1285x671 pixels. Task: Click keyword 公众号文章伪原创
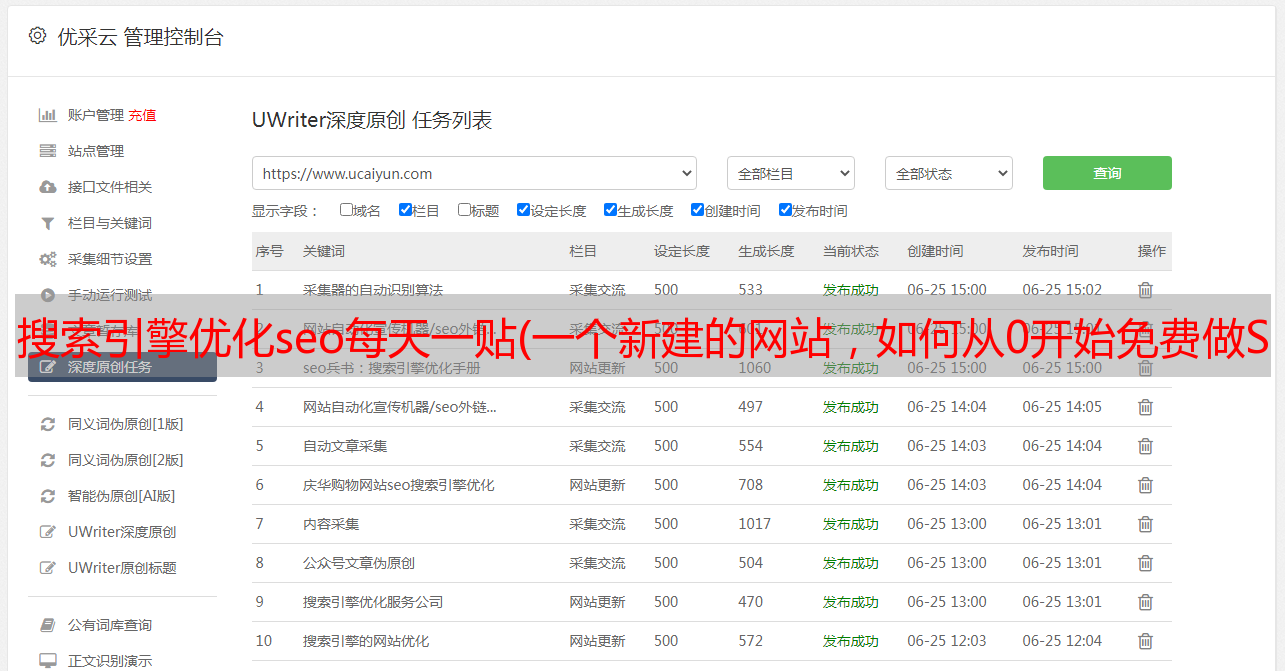[359, 563]
